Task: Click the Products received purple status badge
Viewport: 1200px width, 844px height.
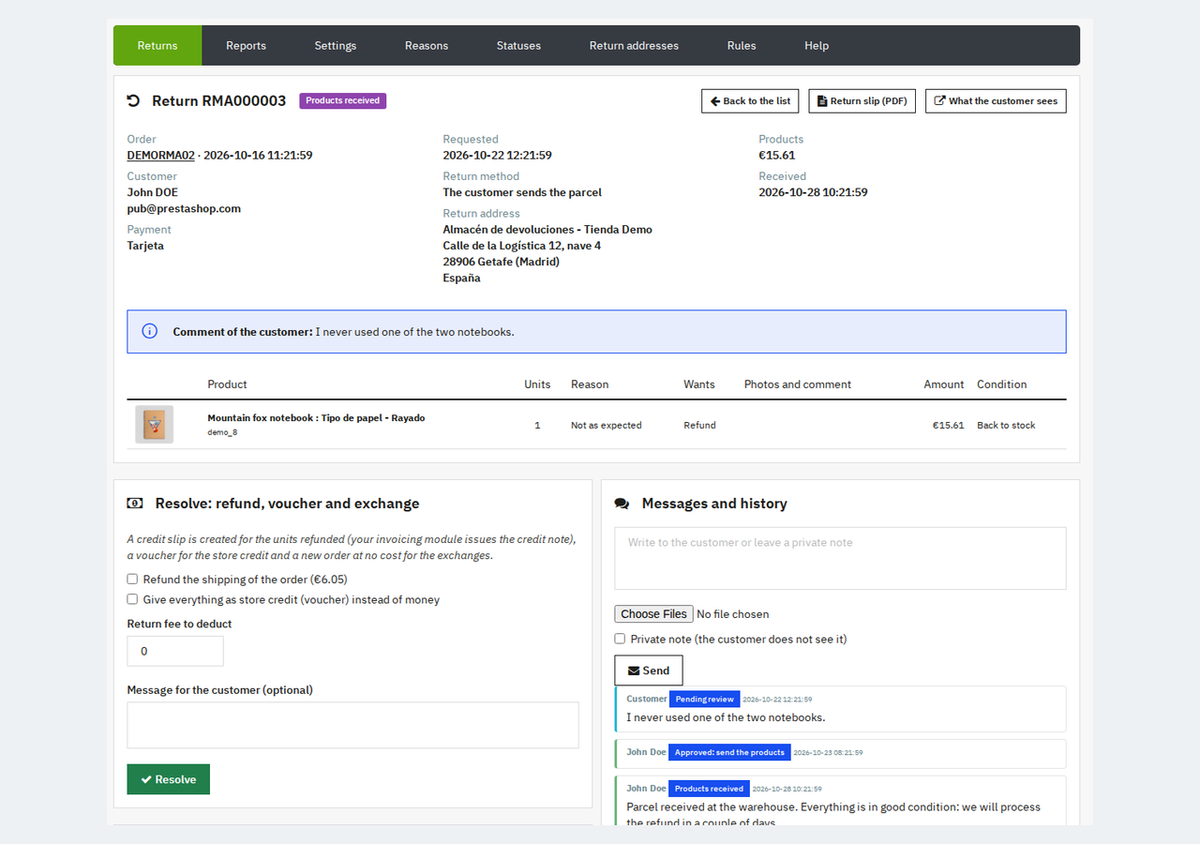Action: click(x=343, y=101)
